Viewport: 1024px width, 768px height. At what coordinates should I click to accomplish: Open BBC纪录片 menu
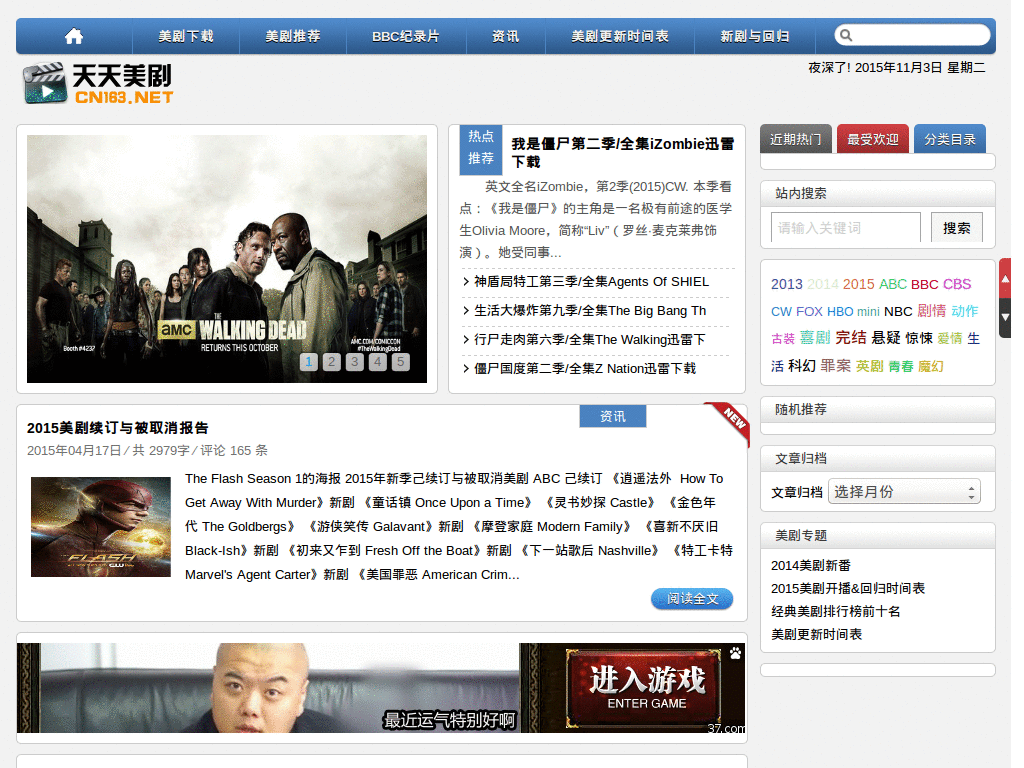point(406,37)
